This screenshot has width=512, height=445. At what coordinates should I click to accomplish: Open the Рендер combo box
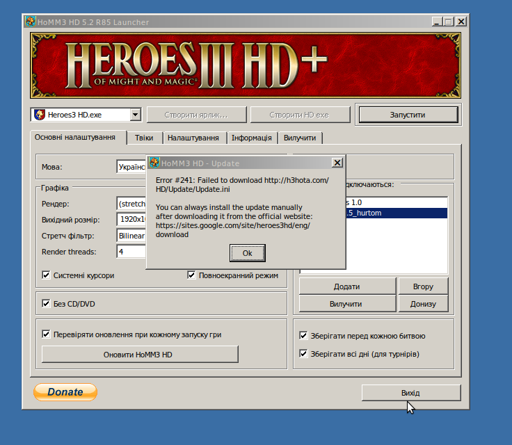pyautogui.click(x=131, y=204)
